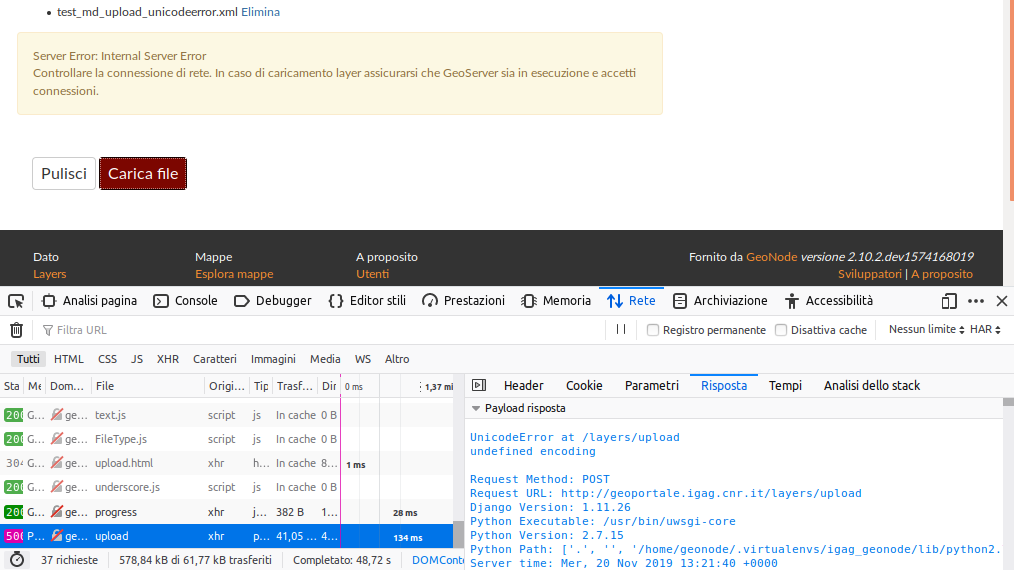Select the FileType.js request row
This screenshot has height=570, width=1014.
(x=226, y=439)
